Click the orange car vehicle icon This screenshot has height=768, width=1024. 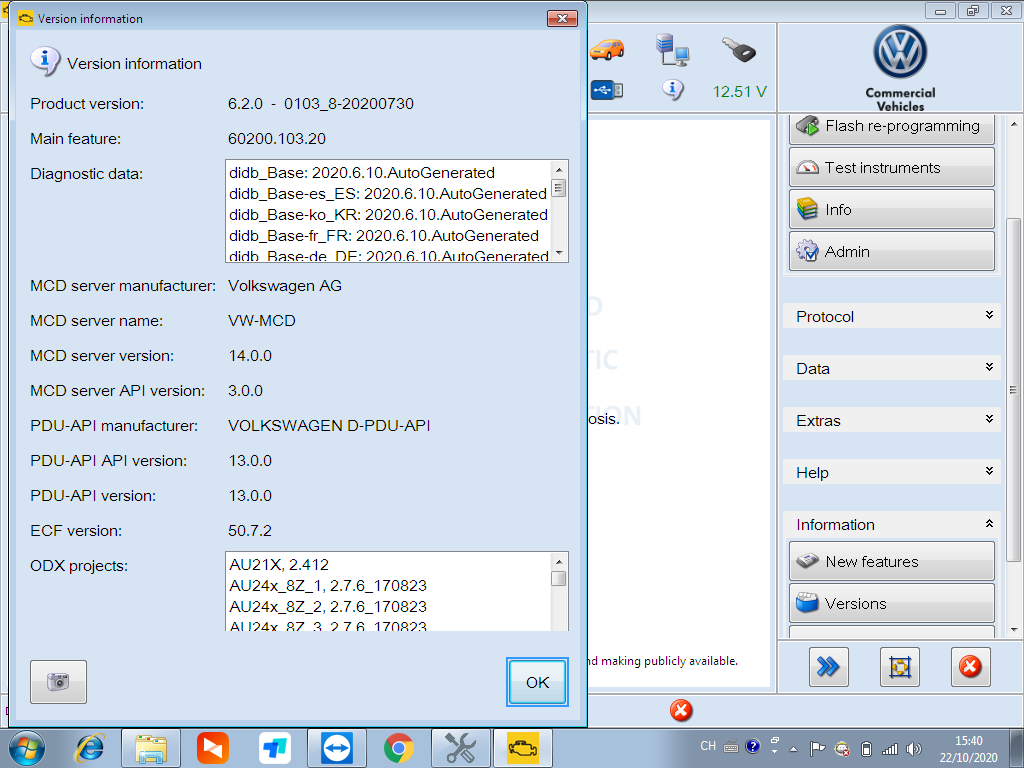tap(607, 50)
